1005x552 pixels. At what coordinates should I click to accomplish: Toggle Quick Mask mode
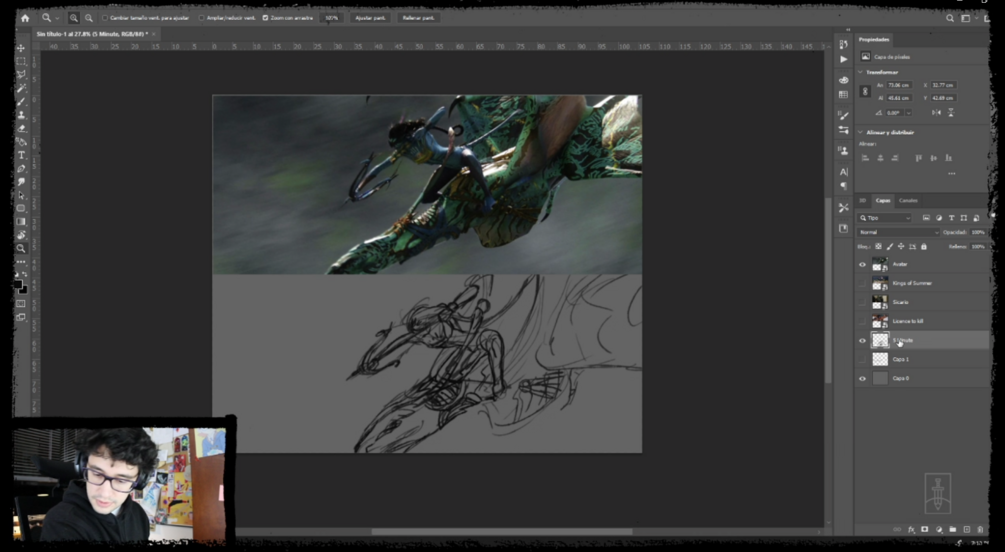[x=21, y=303]
